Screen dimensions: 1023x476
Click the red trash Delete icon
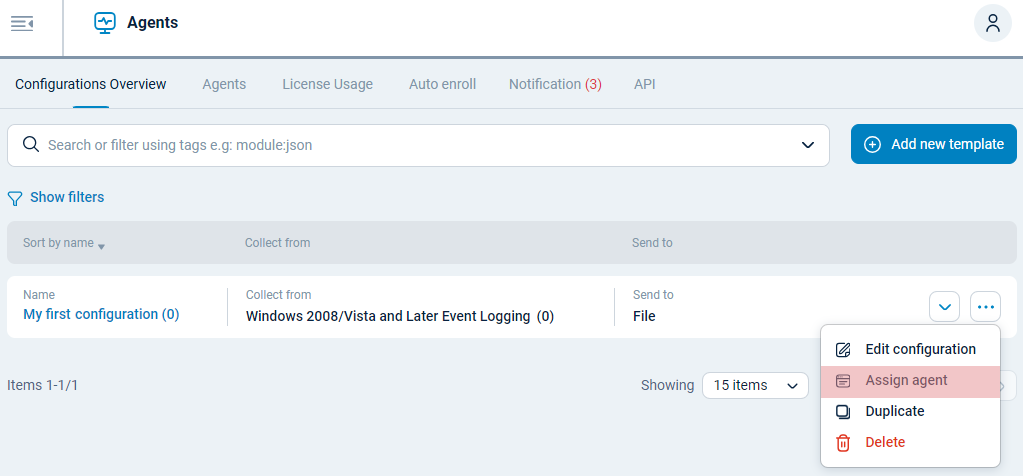[843, 442]
